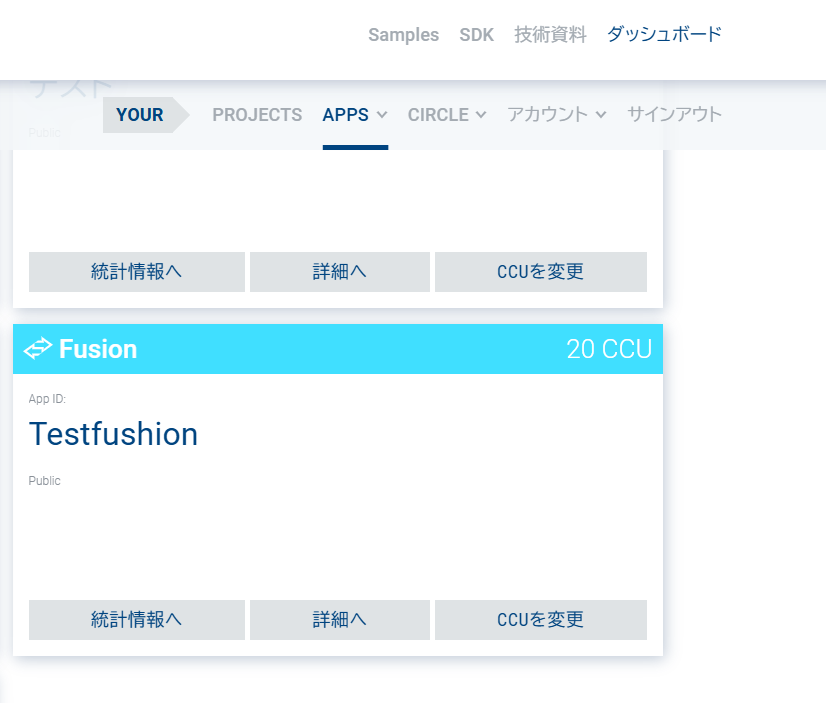
Task: Click CCUを変更 on the Fusion card
Action: point(541,620)
